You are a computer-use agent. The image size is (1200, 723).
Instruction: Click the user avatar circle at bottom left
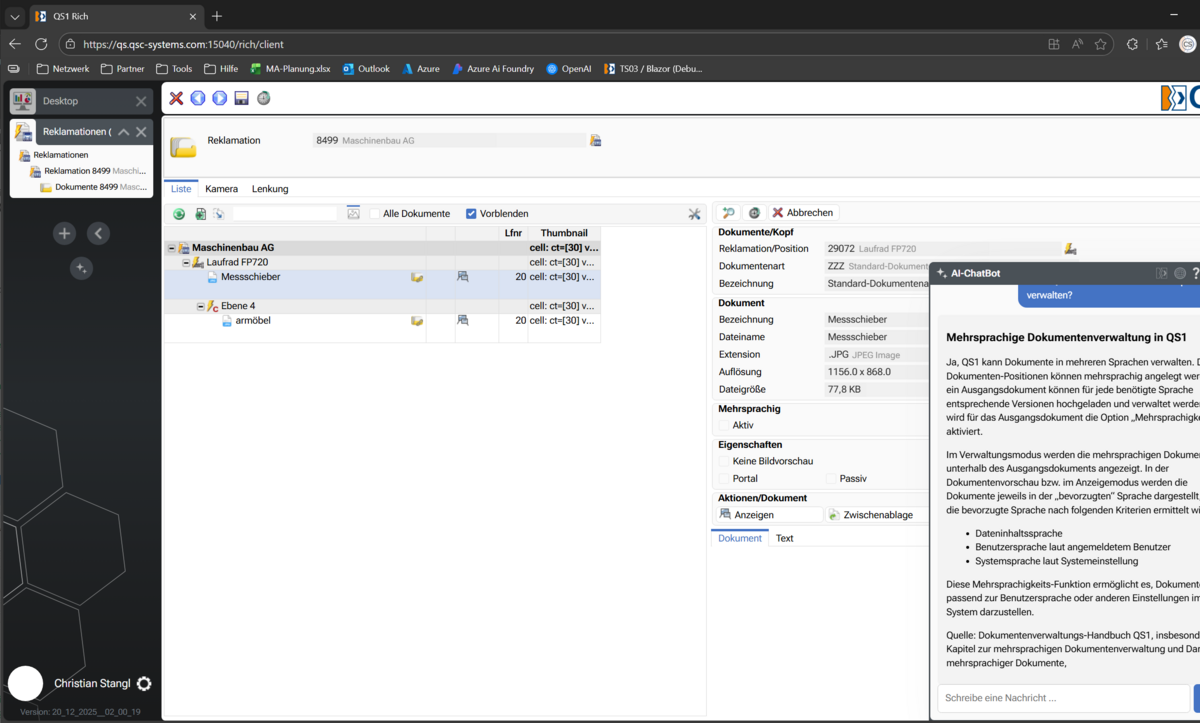pos(25,684)
